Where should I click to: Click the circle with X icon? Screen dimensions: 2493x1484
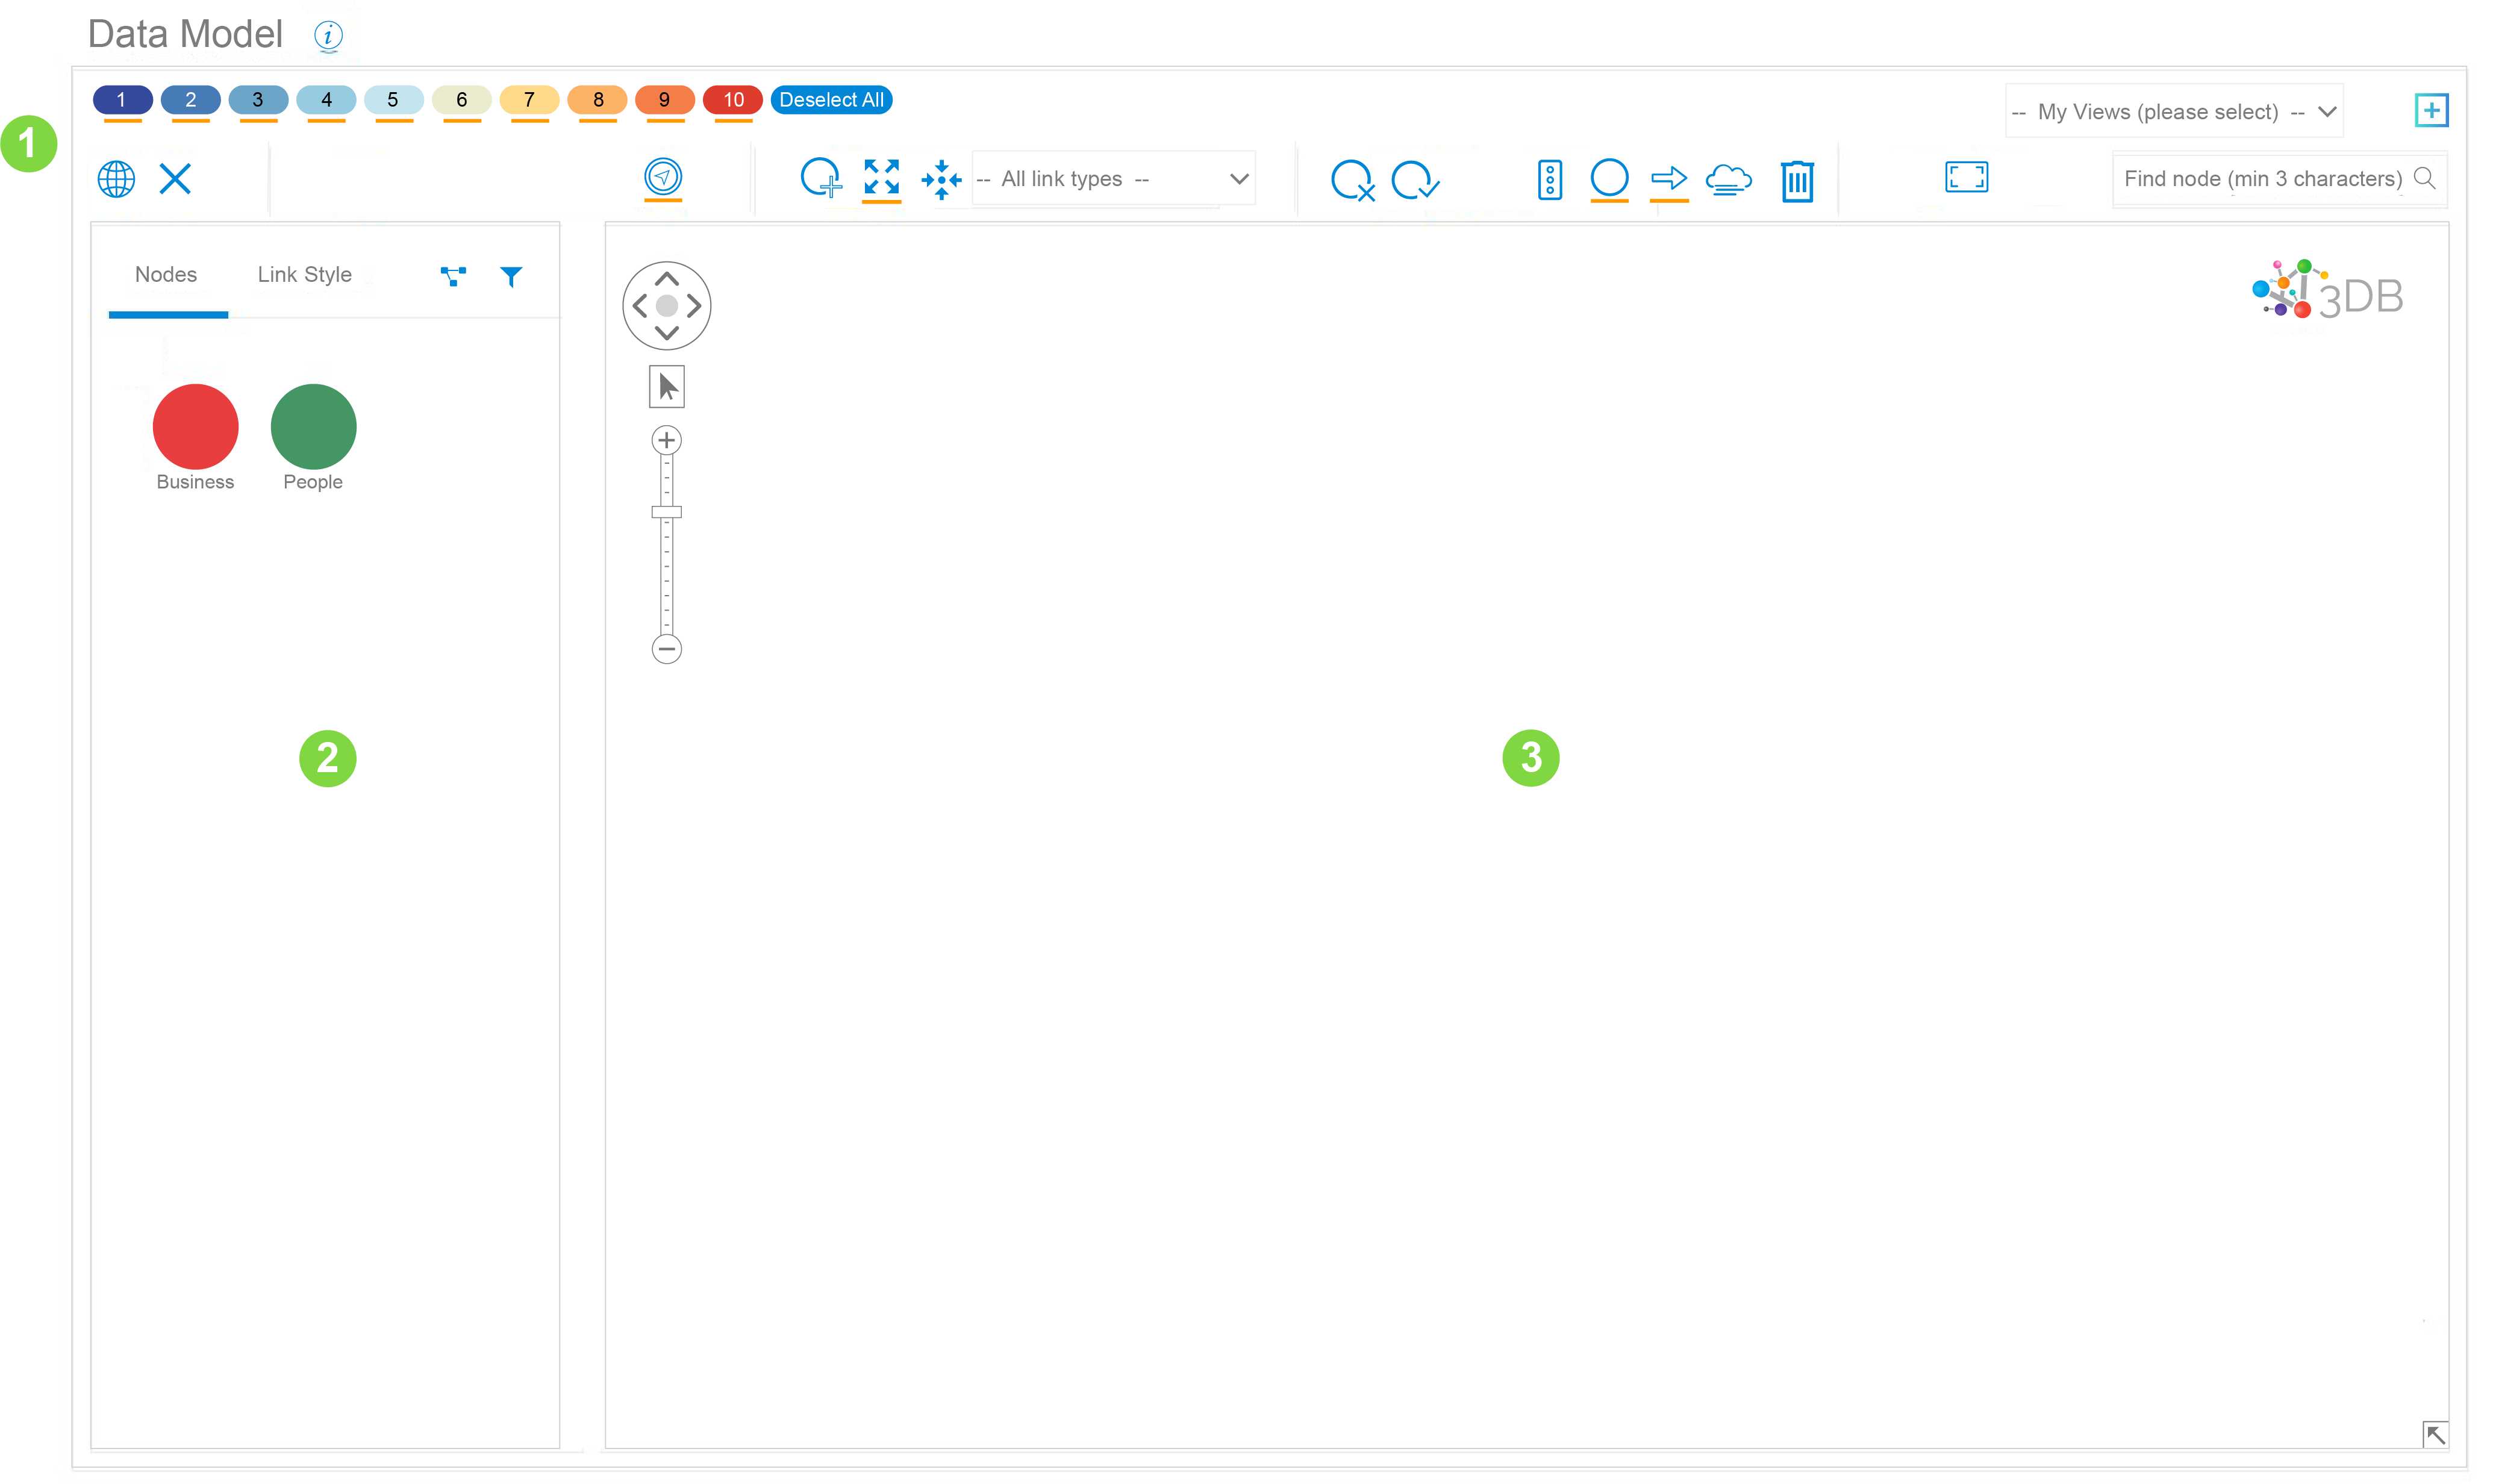coord(1353,180)
